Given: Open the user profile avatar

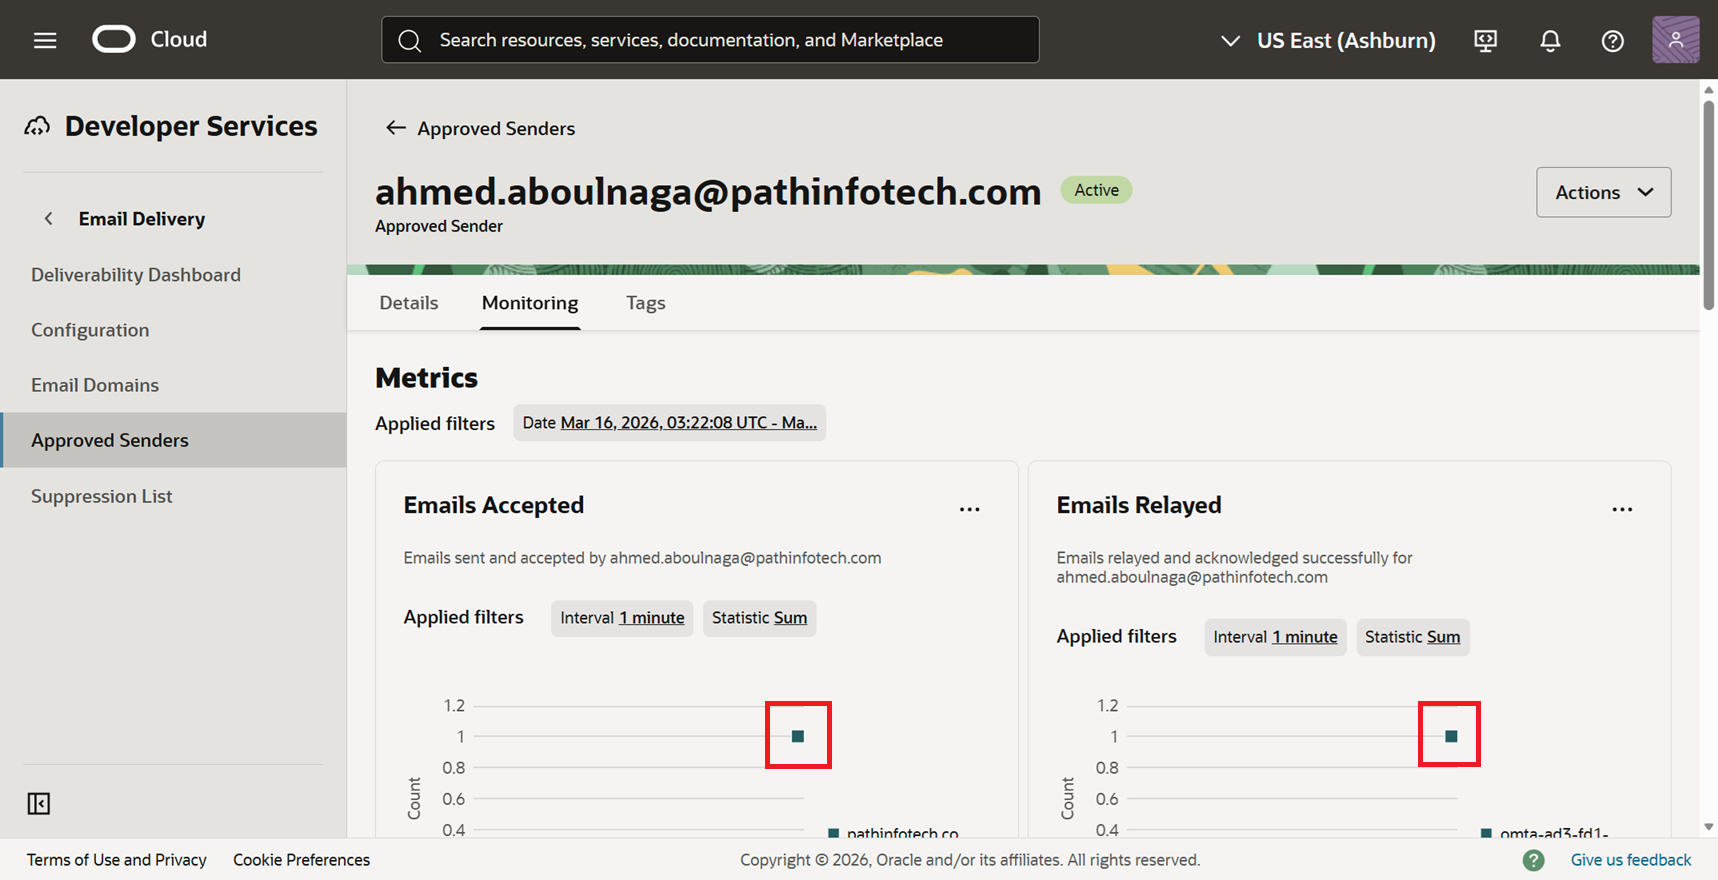Looking at the screenshot, I should coord(1675,40).
